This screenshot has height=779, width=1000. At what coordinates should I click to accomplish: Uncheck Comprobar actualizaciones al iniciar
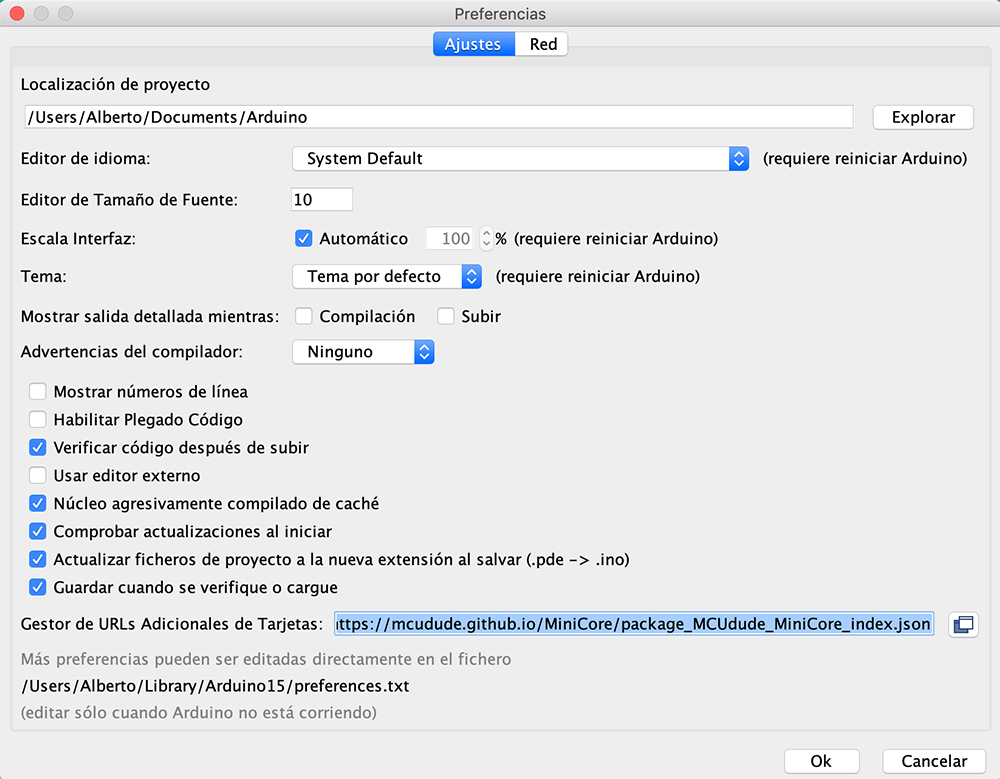pyautogui.click(x=38, y=532)
